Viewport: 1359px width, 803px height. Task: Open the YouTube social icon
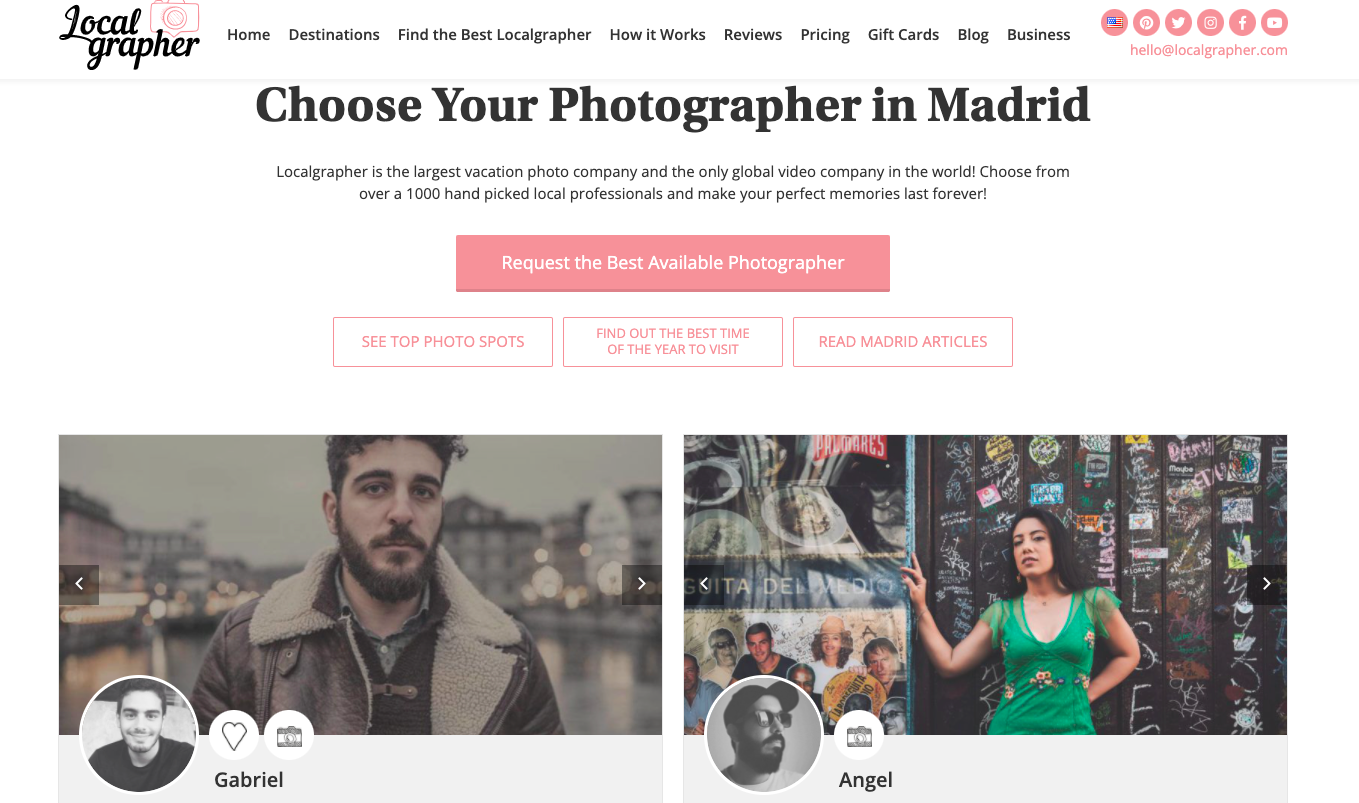1274,22
